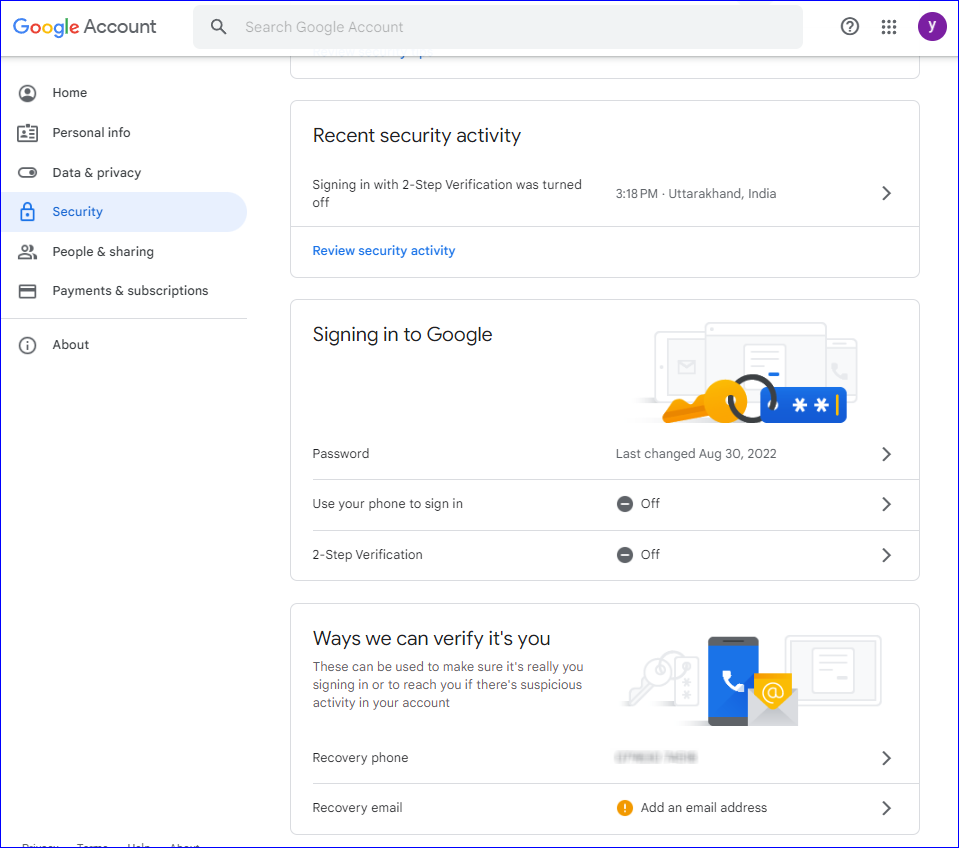
Task: Open the Google apps grid
Action: [888, 27]
